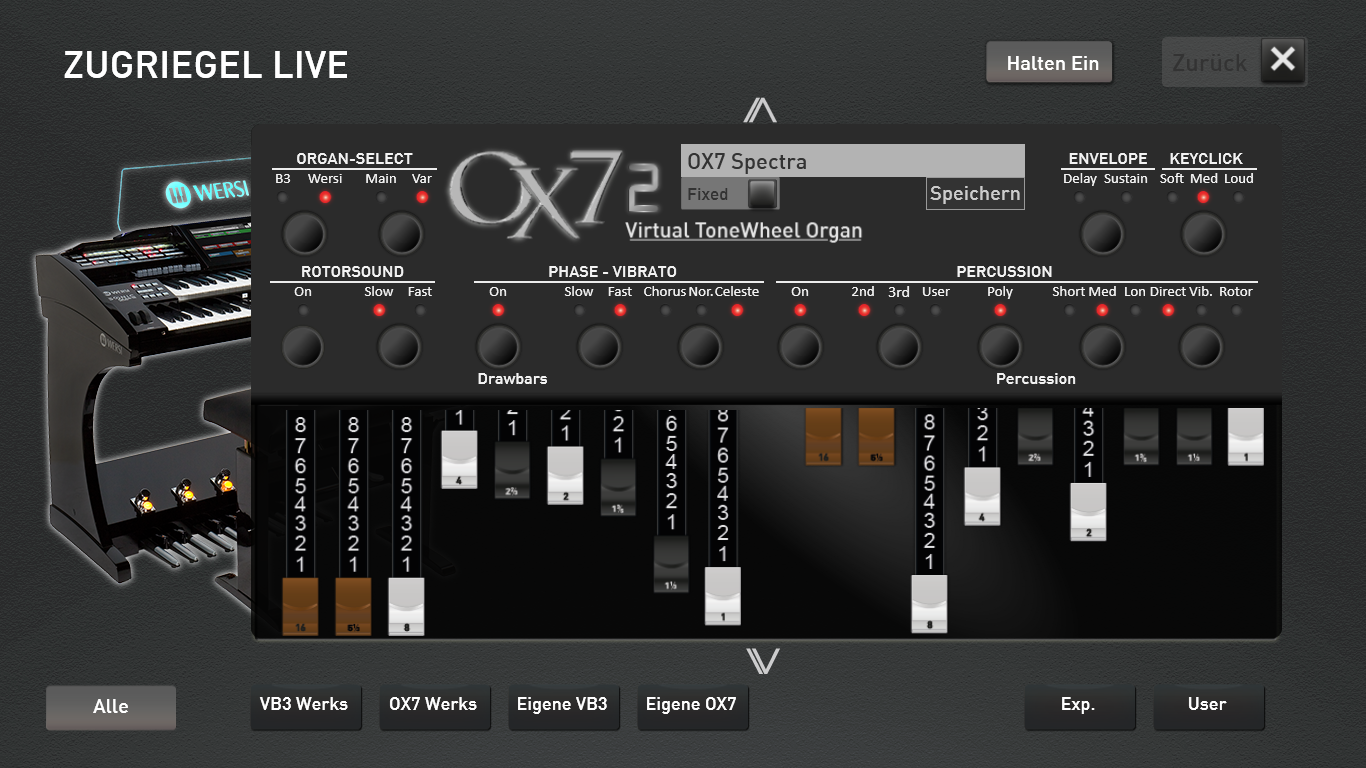Click the "Virtual ToneWheel Organ" text
Image resolution: width=1366 pixels, height=768 pixels.
pyautogui.click(x=744, y=231)
